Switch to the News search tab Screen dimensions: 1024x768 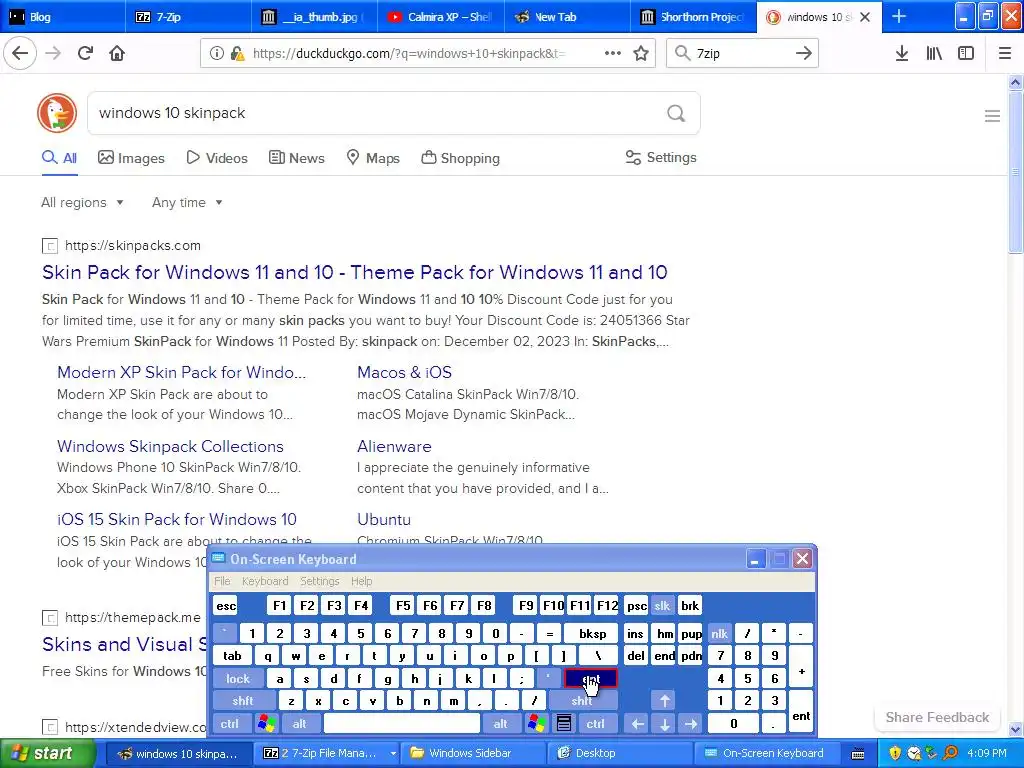(297, 158)
